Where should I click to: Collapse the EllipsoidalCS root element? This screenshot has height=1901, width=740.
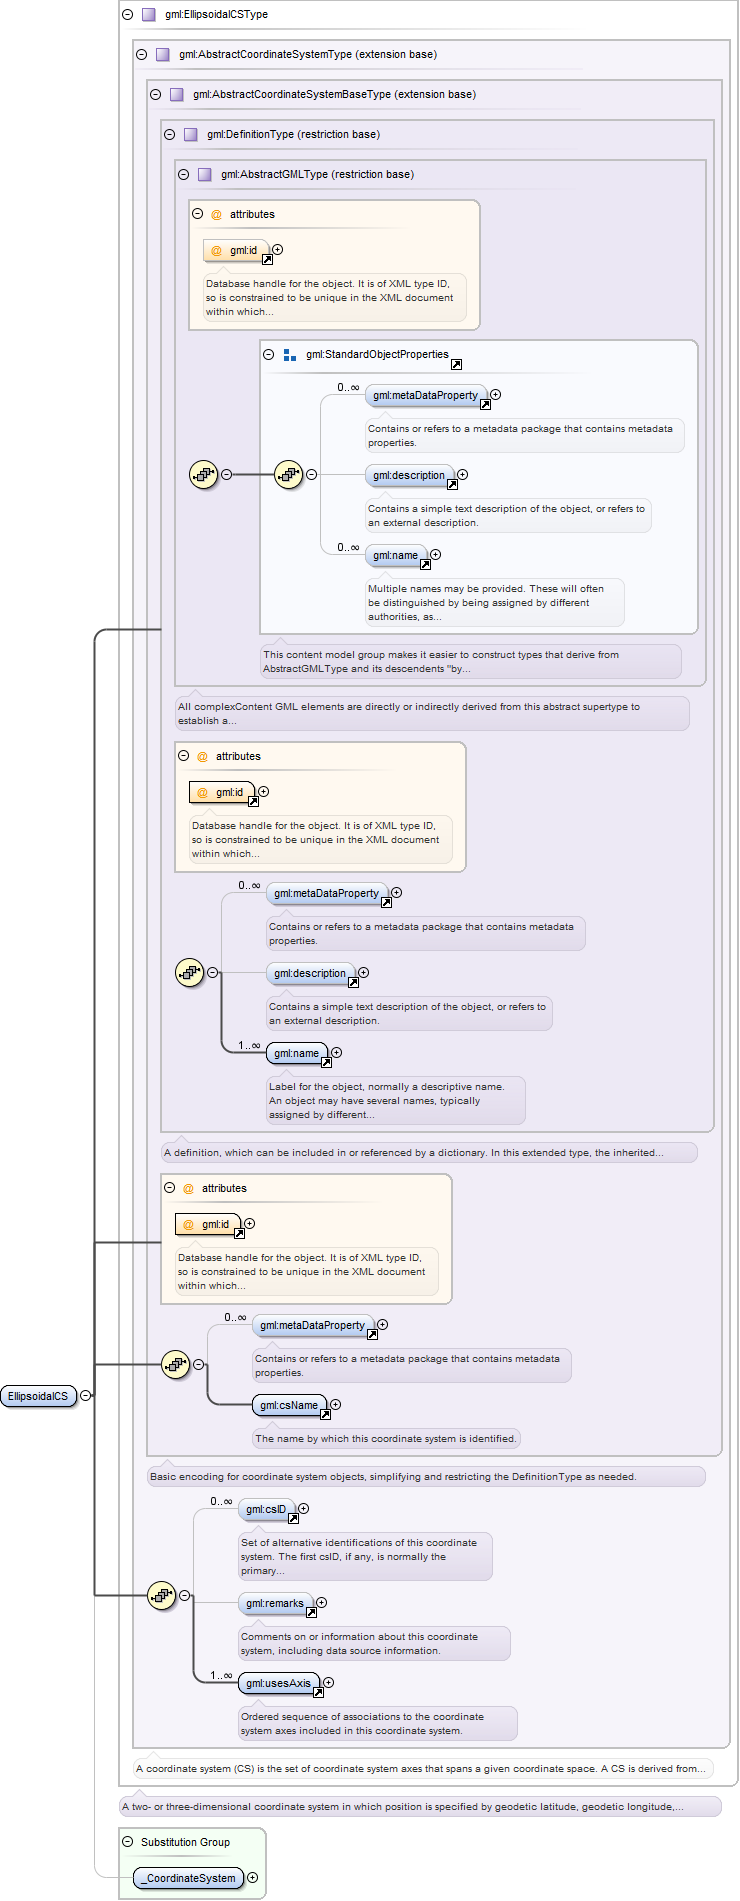point(86,1396)
